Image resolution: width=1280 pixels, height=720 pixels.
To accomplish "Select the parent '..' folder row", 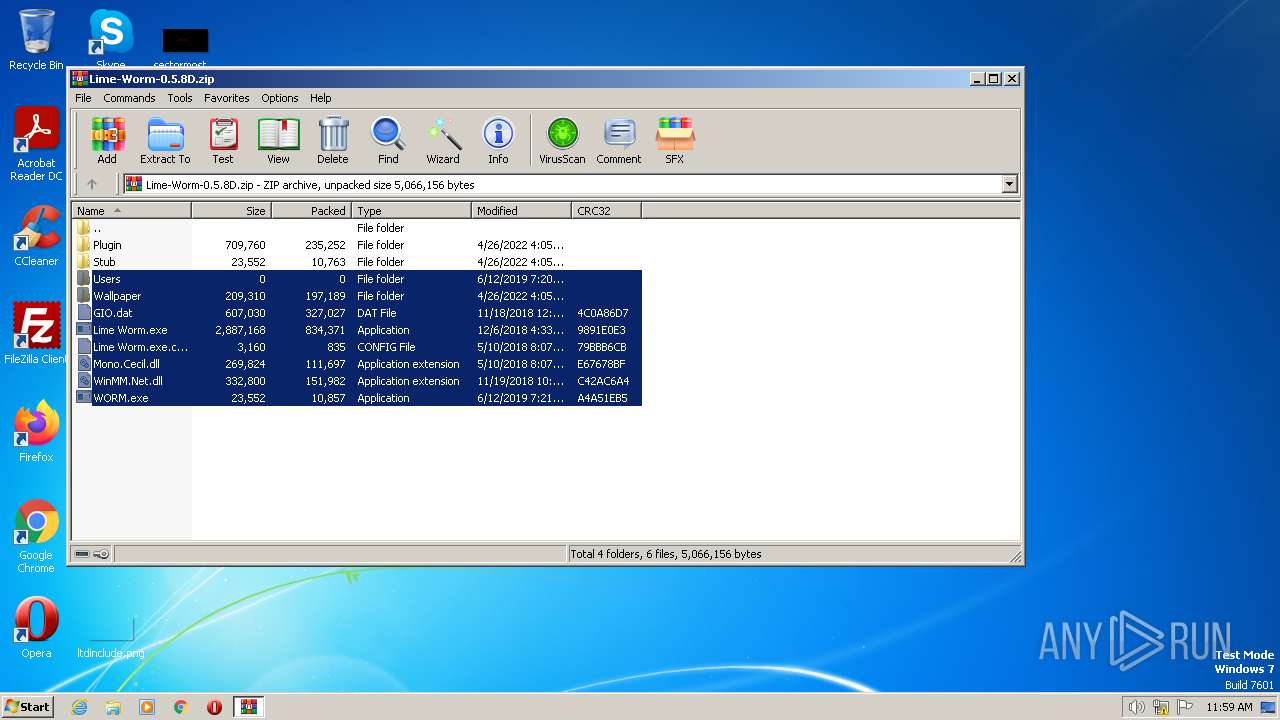I will tap(357, 228).
